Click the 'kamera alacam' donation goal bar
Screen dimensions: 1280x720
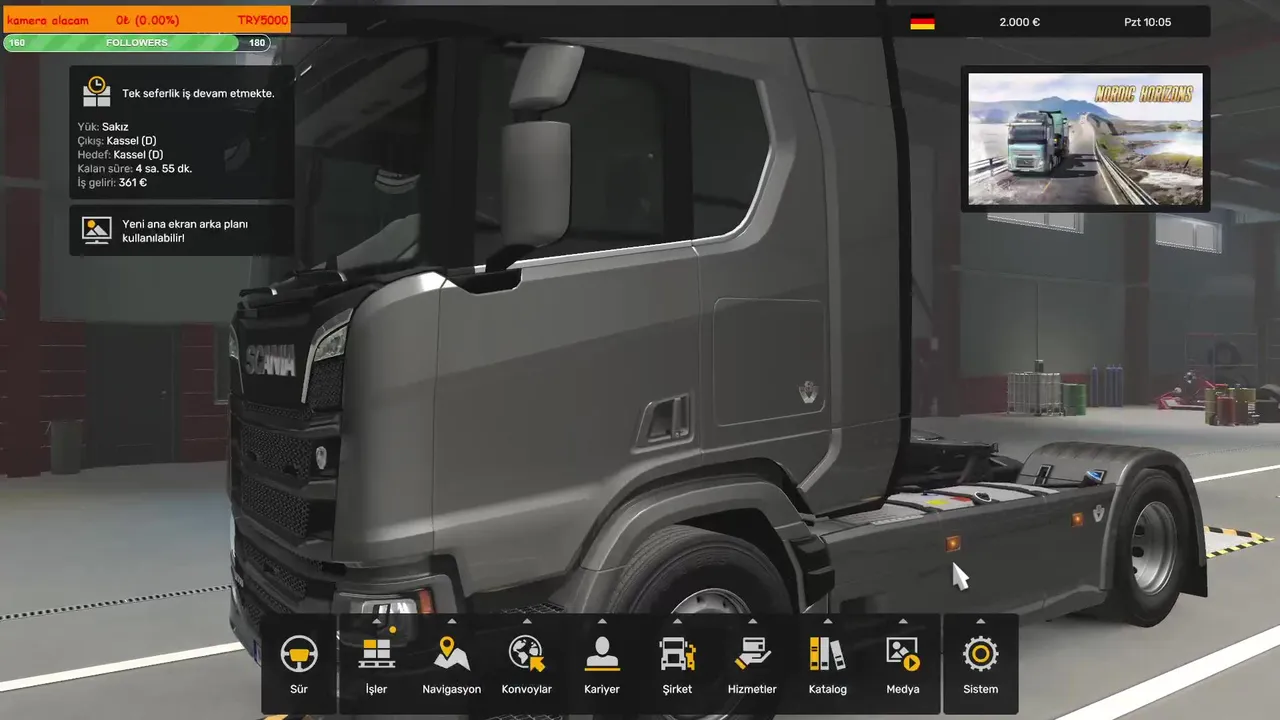146,20
